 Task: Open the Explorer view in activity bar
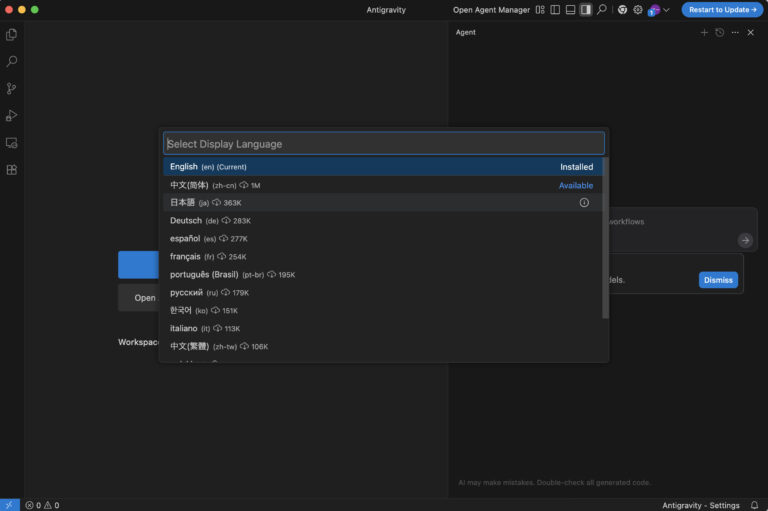pos(12,35)
